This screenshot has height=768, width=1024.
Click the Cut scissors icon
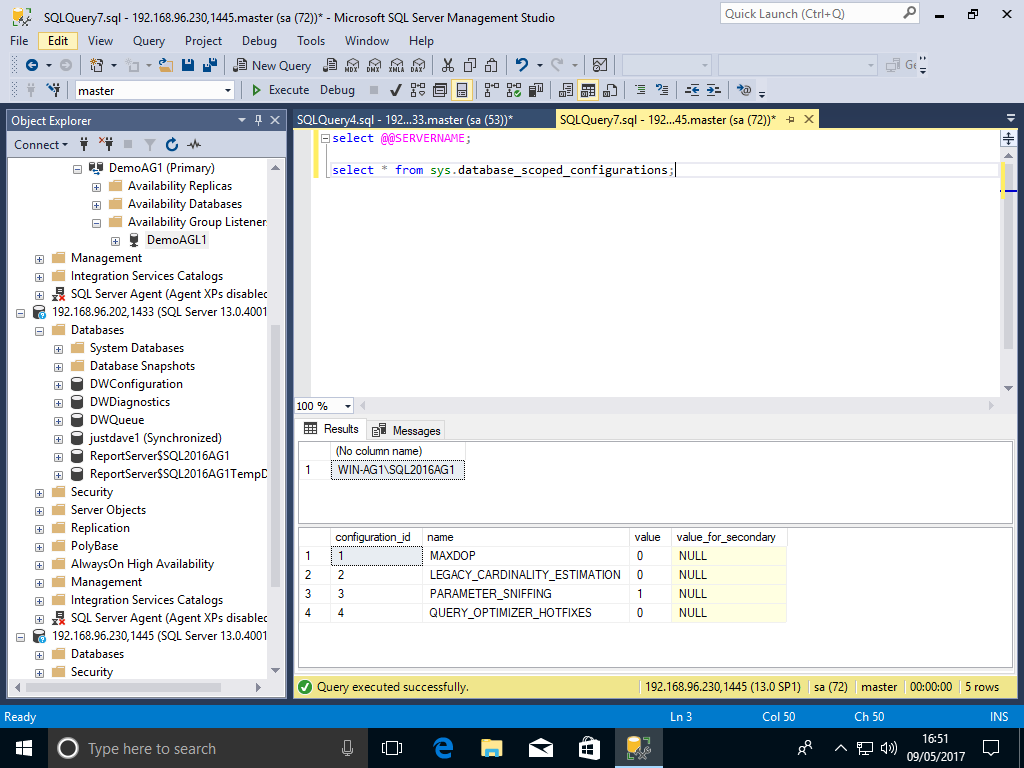tap(448, 65)
